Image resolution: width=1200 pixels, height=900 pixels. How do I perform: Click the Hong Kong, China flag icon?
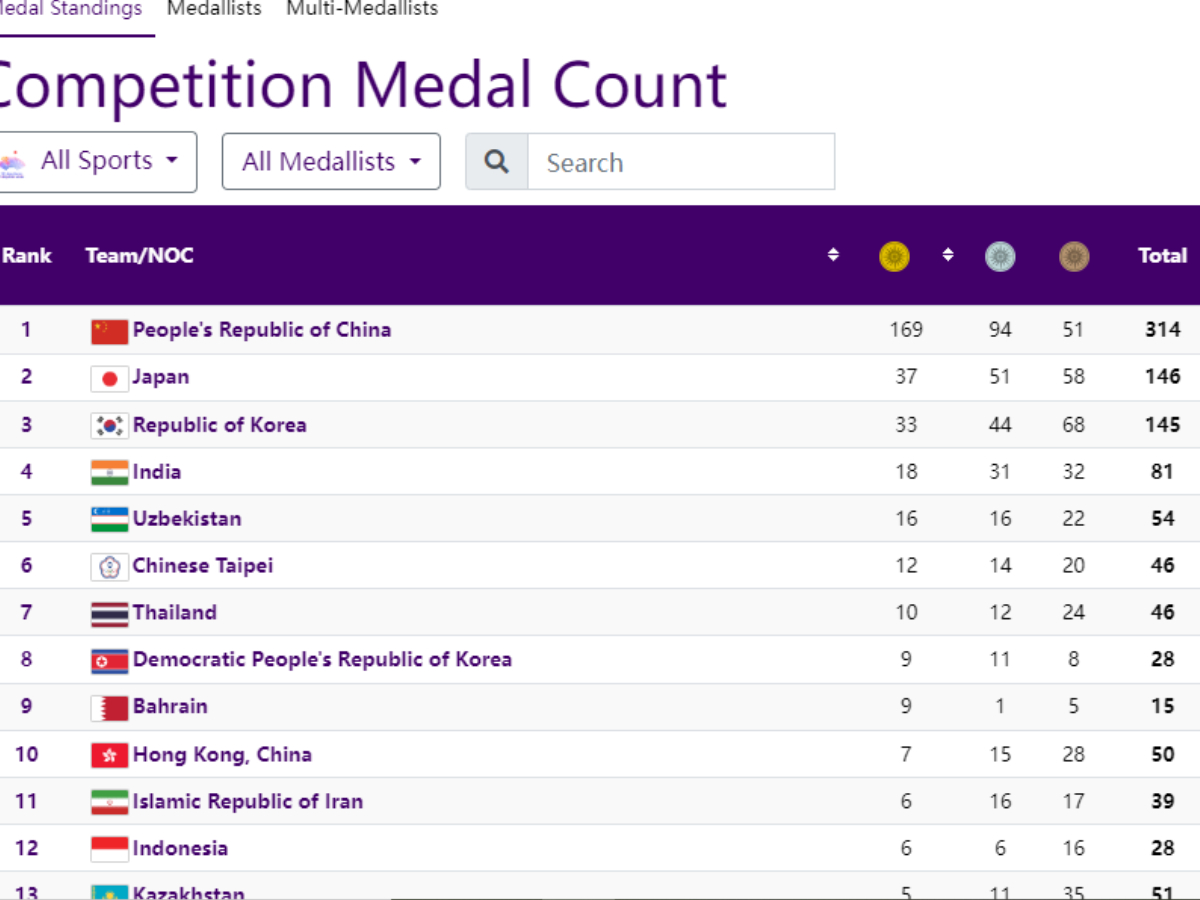[109, 754]
